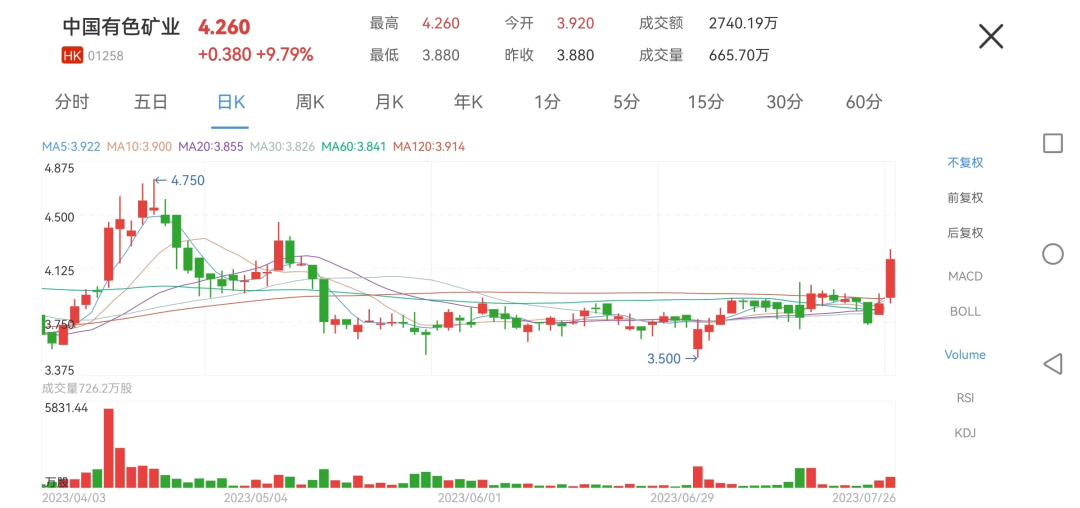The height and width of the screenshot is (508, 1080).
Task: Select the 不复权 adjustment option
Action: [965, 163]
